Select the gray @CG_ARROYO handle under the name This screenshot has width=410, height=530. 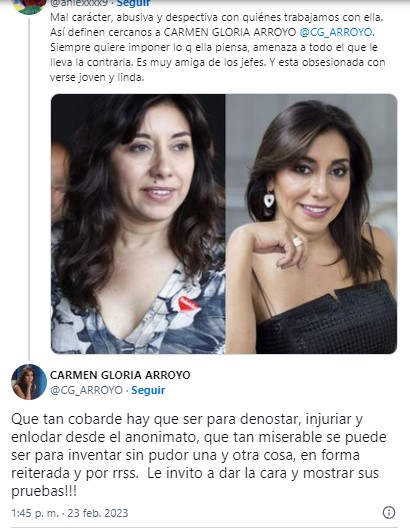point(87,390)
